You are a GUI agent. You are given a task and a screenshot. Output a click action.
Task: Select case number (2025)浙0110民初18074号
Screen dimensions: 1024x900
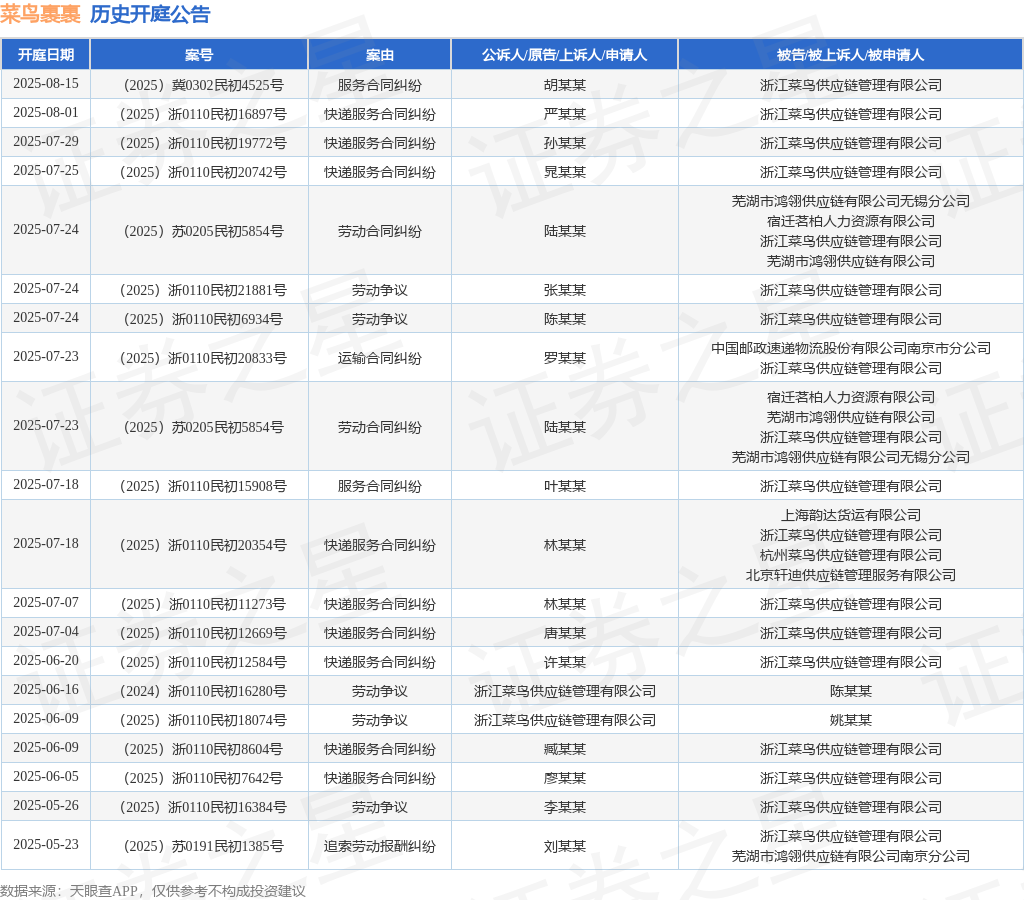(x=203, y=720)
